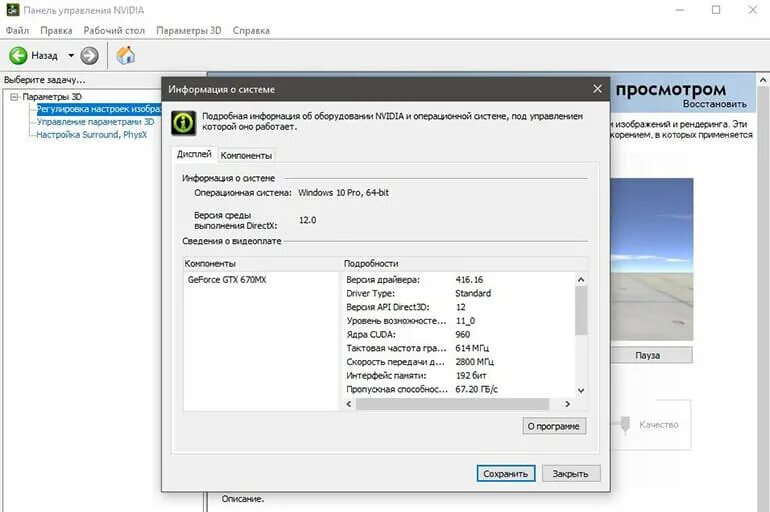Open the Back history dropdown arrow
This screenshot has width=770, height=512.
tap(71, 55)
